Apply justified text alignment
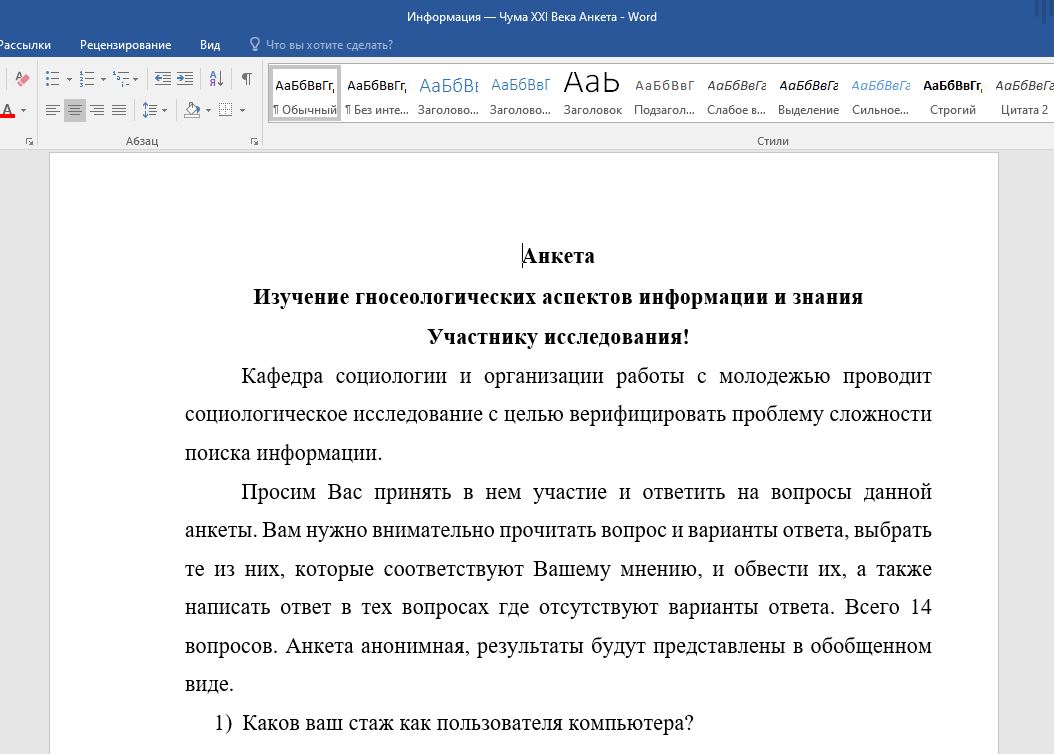 119,110
